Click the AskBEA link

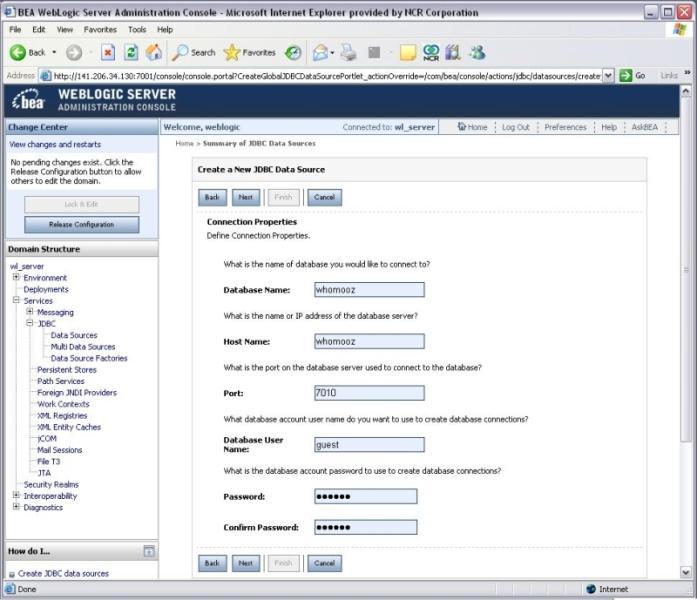click(645, 127)
